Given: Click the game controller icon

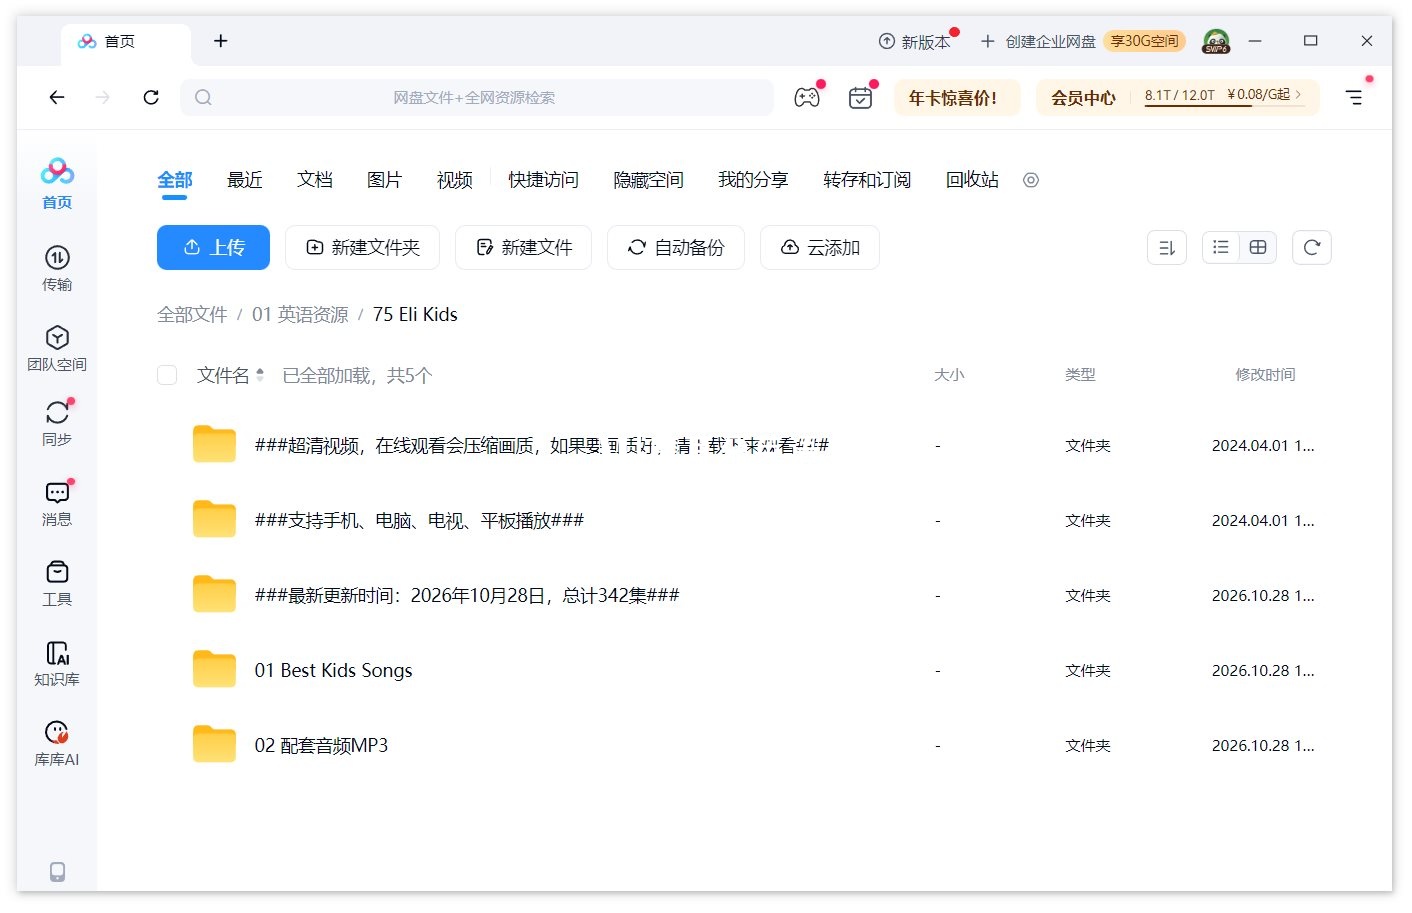Looking at the screenshot, I should (807, 97).
